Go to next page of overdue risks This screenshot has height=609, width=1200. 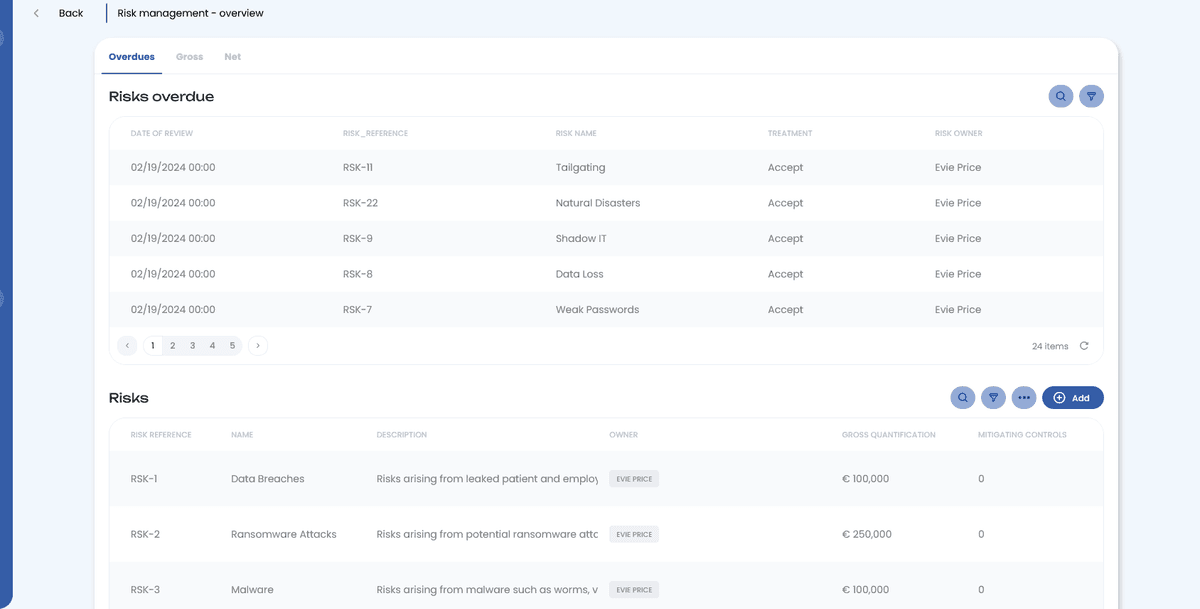pyautogui.click(x=258, y=346)
